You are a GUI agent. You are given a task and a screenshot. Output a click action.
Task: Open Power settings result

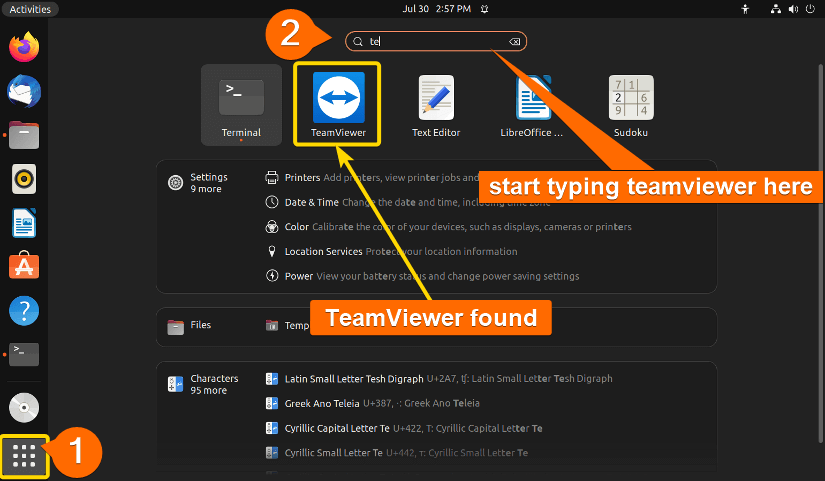[x=422, y=276]
